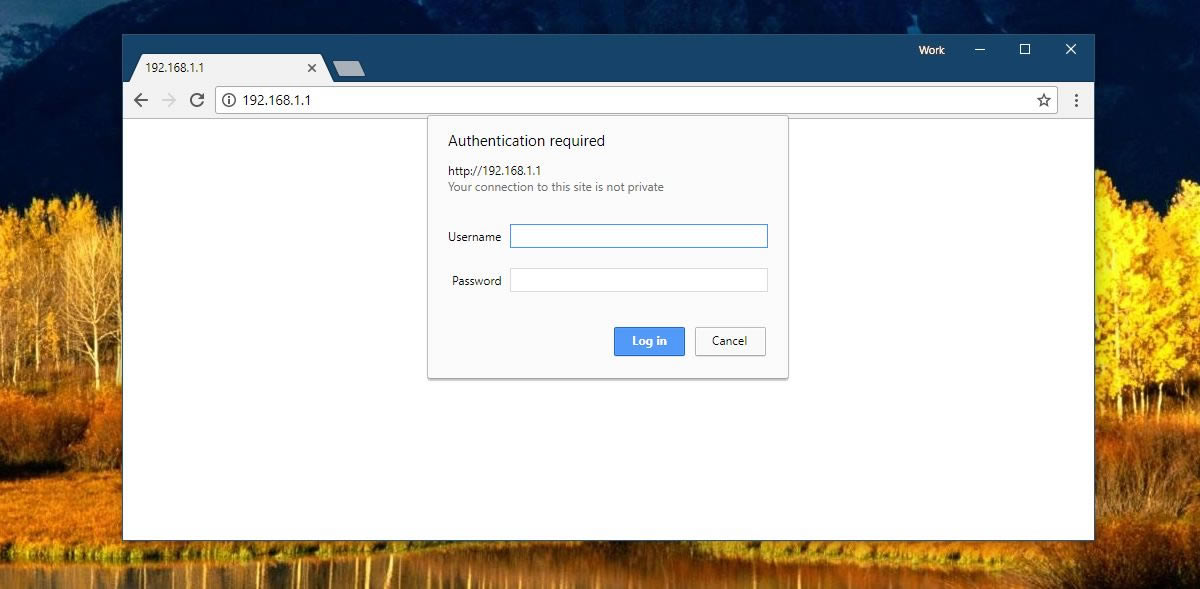Viewport: 1200px width, 589px height.
Task: Focus the Password input field
Action: [x=638, y=280]
